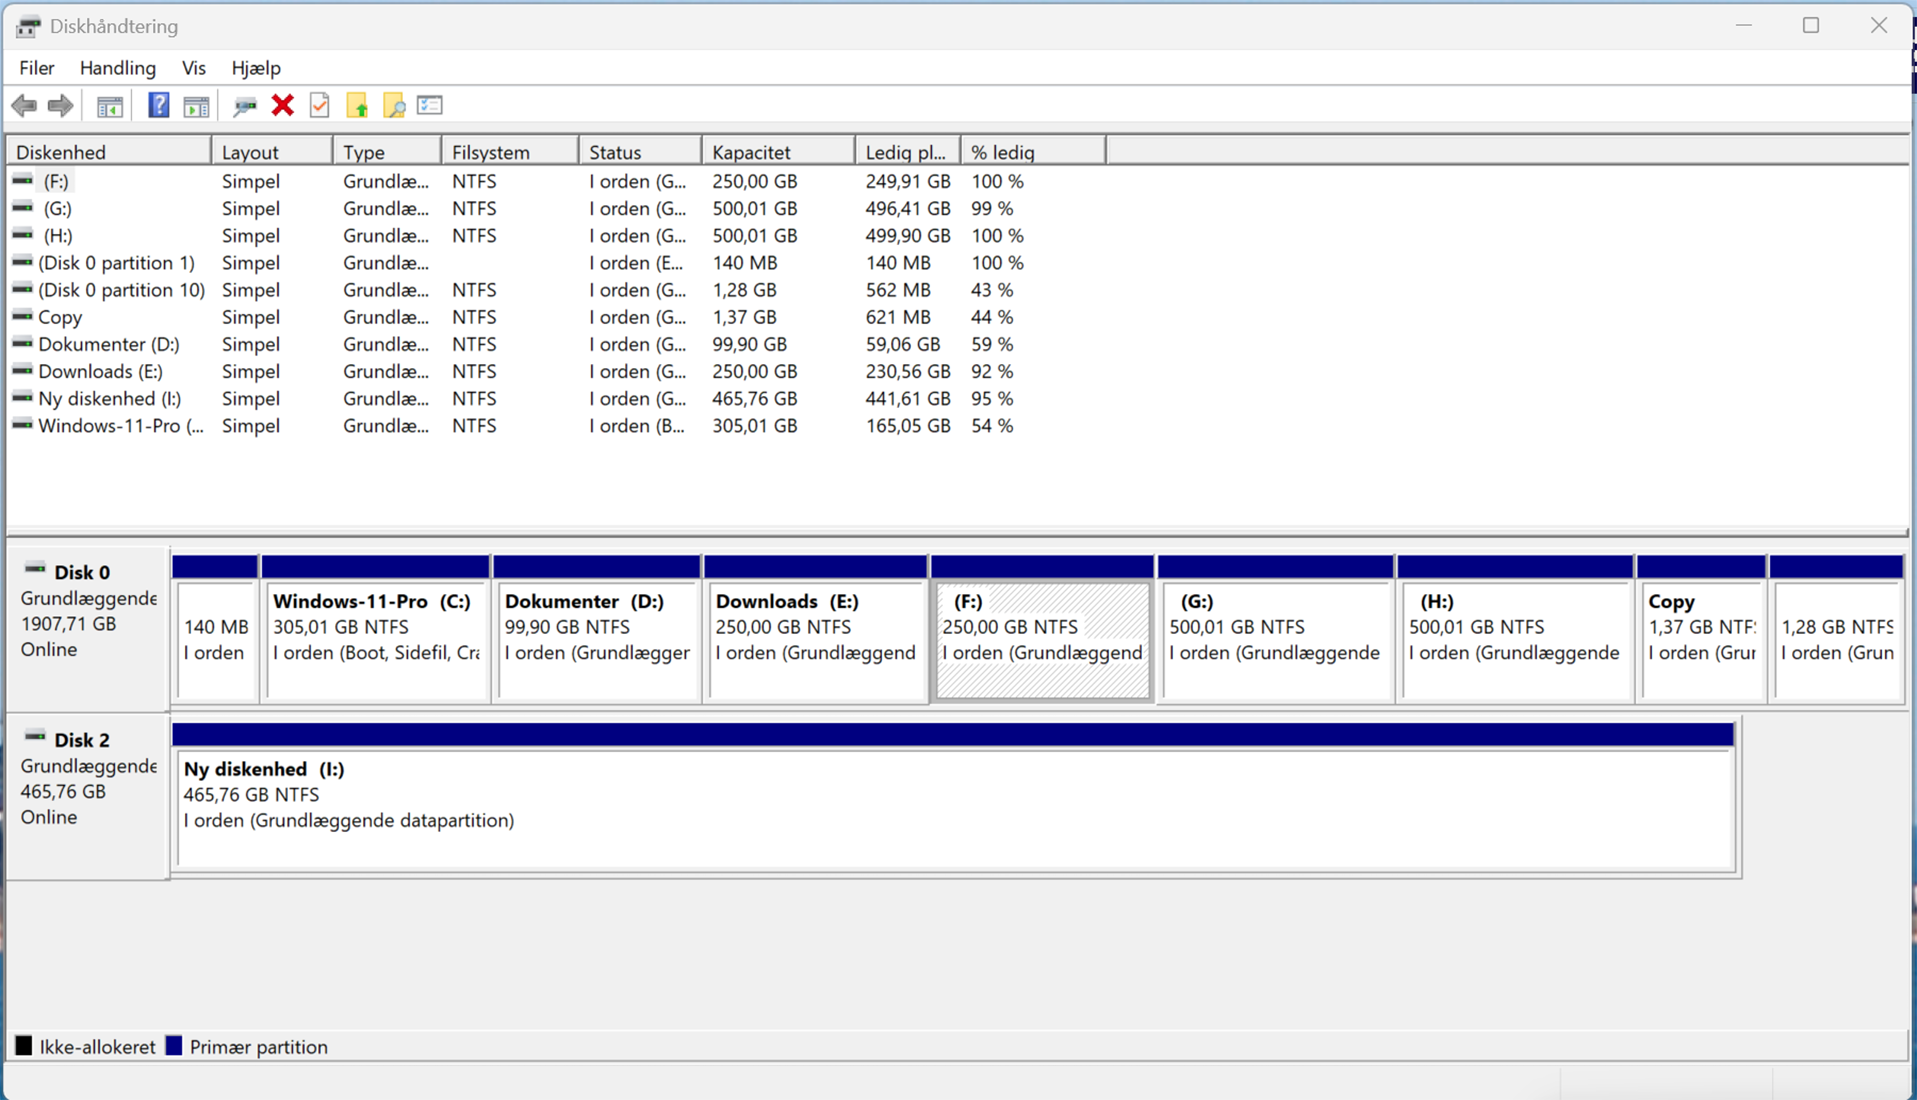Click the drive icon beside Windows-11-Pro list row
The height and width of the screenshot is (1100, 1917).
[x=22, y=424]
